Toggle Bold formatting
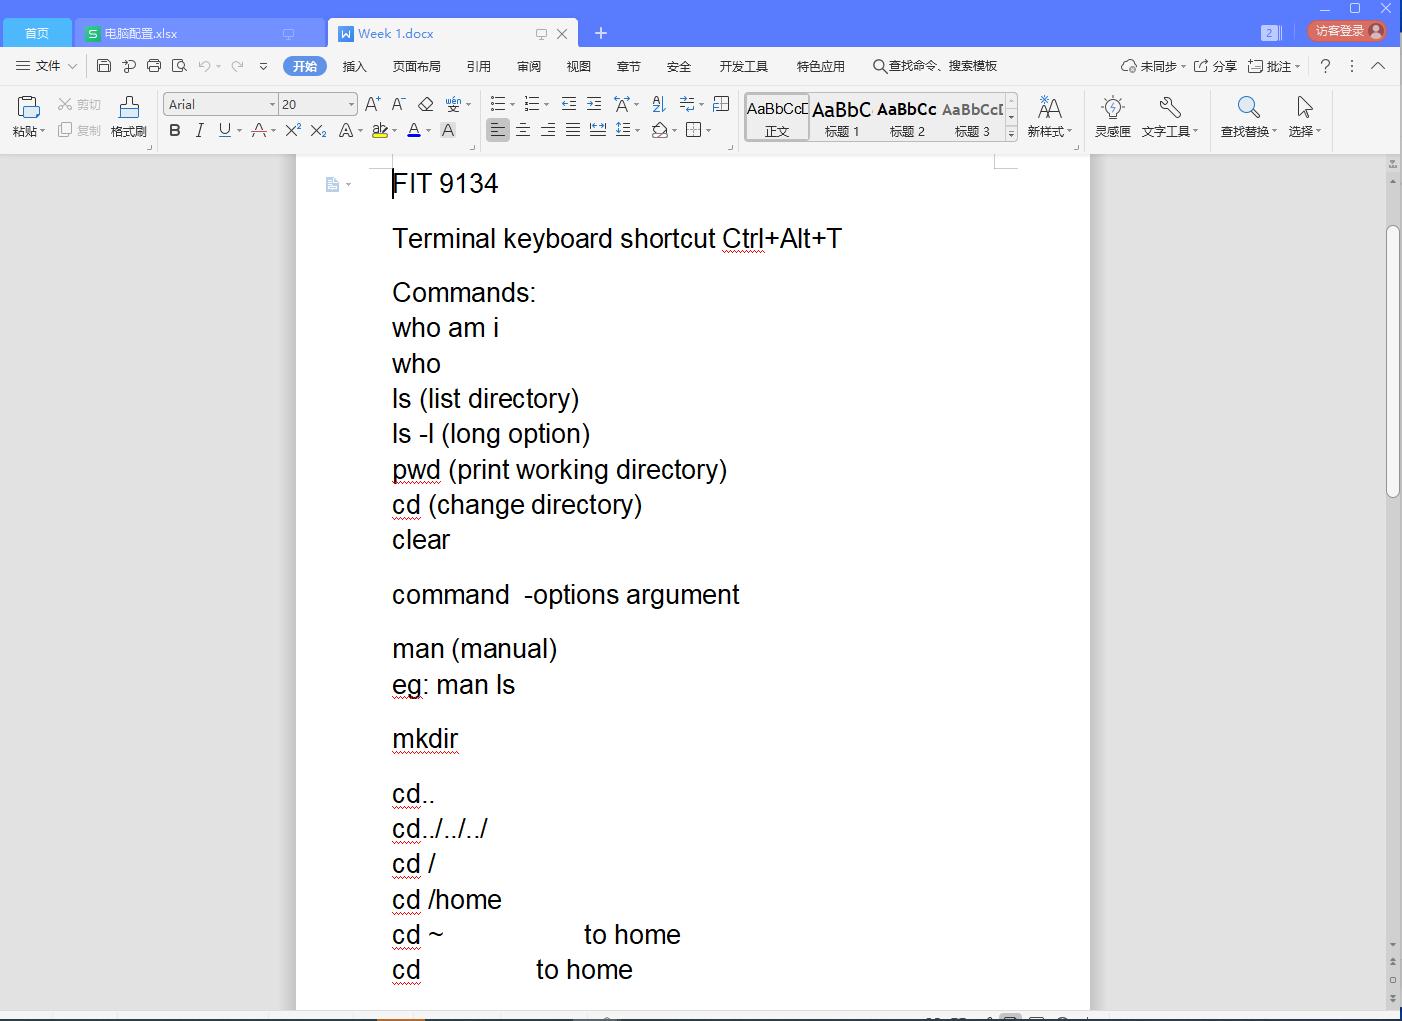The width and height of the screenshot is (1402, 1021). tap(175, 130)
